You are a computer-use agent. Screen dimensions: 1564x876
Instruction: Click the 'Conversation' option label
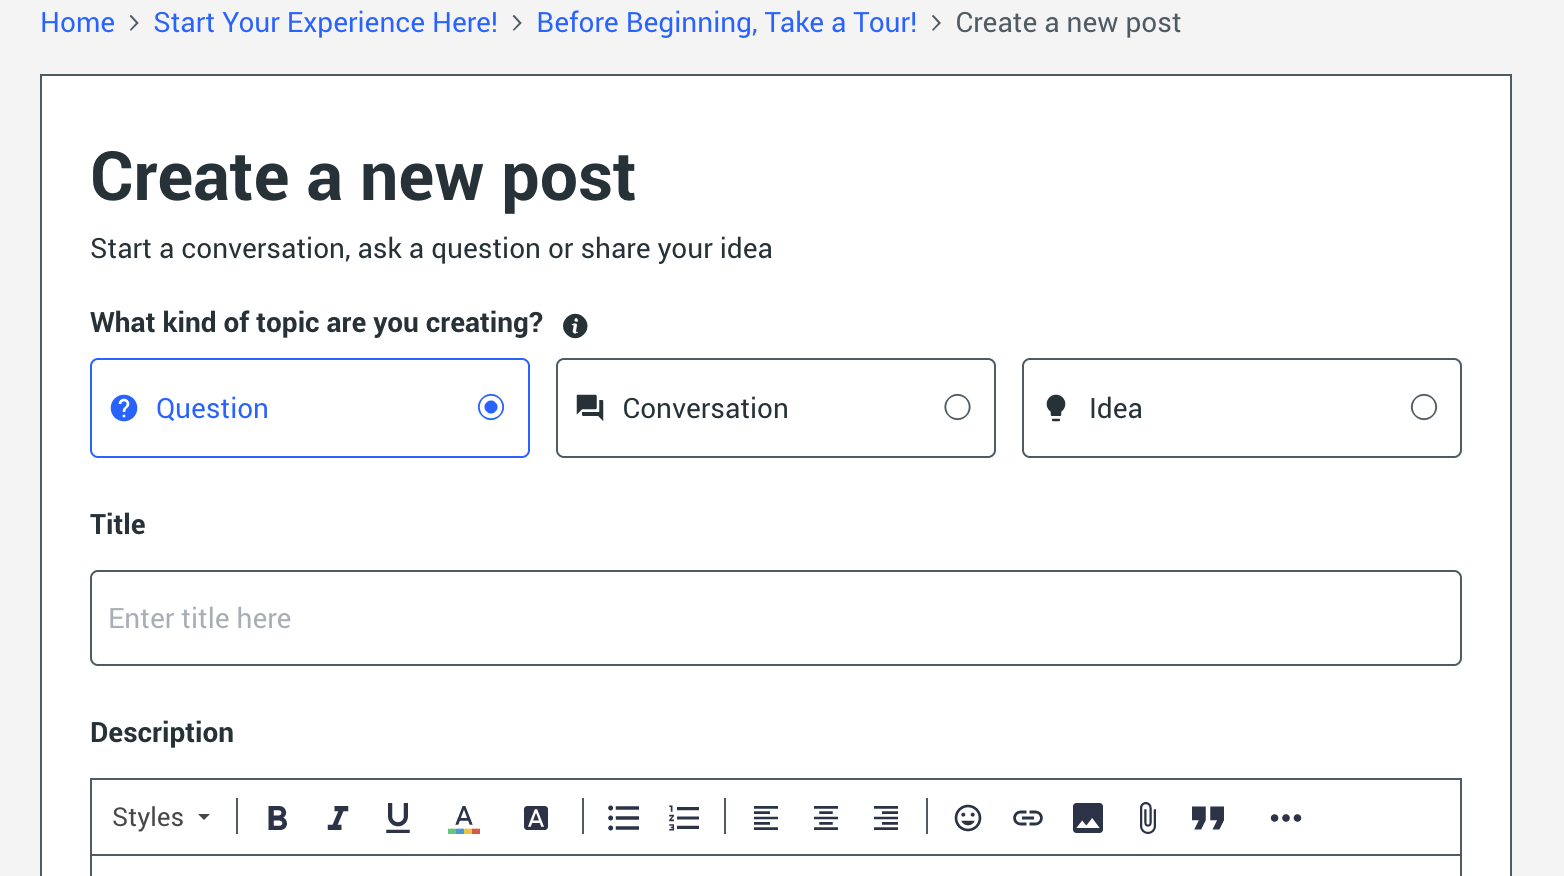click(705, 408)
